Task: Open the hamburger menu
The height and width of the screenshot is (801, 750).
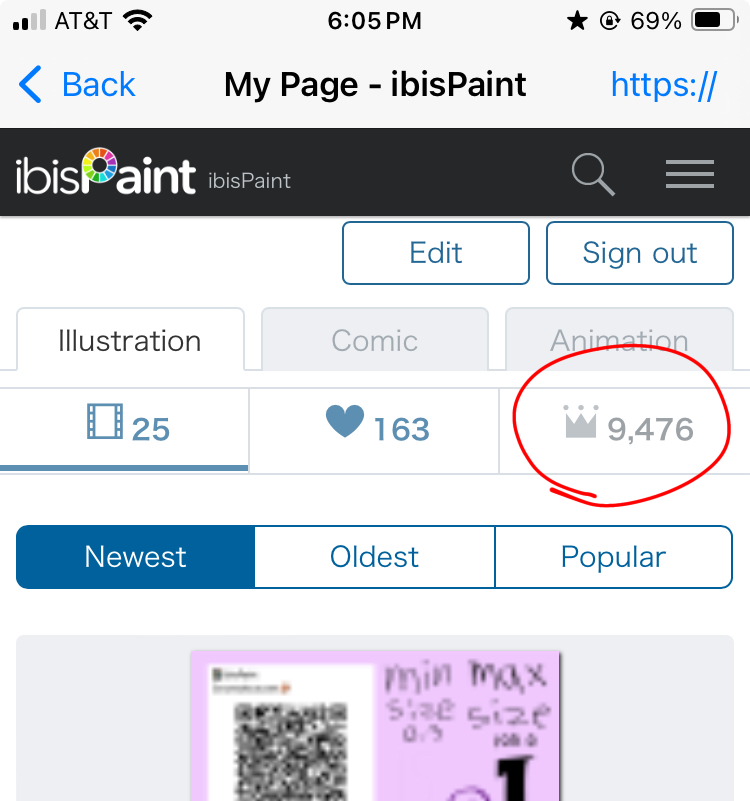Action: tap(690, 174)
